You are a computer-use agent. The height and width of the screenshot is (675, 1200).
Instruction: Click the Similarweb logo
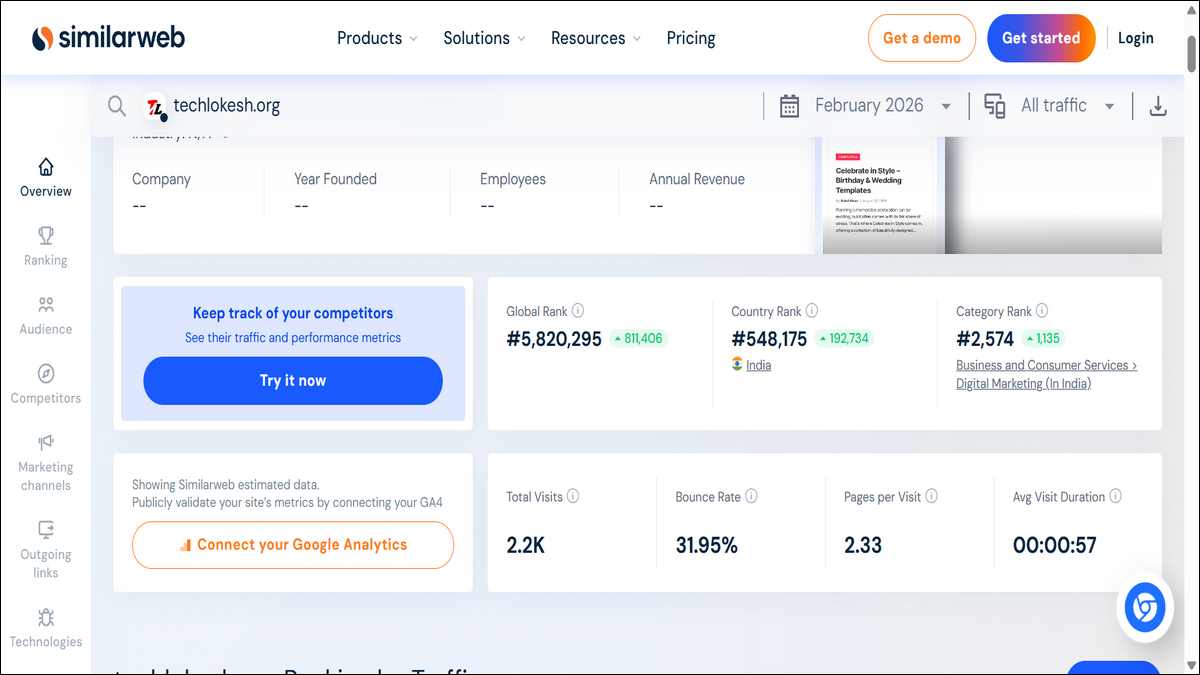tap(108, 38)
